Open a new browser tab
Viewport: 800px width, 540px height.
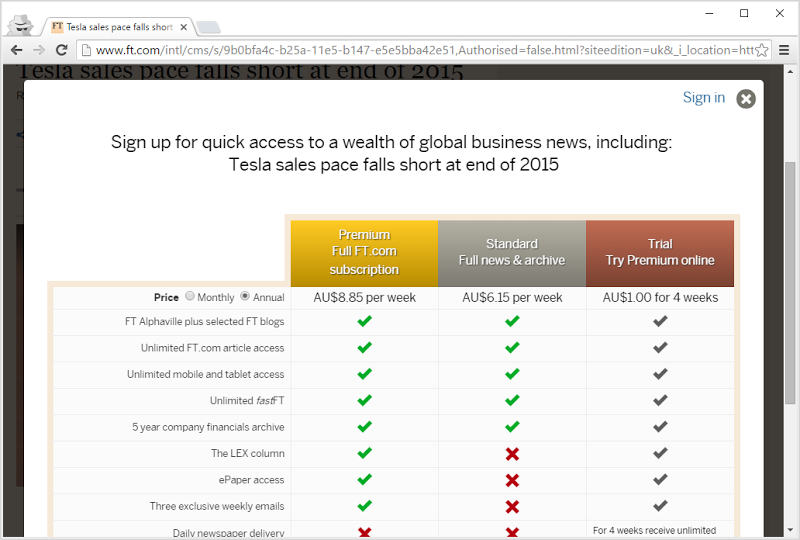[x=208, y=27]
